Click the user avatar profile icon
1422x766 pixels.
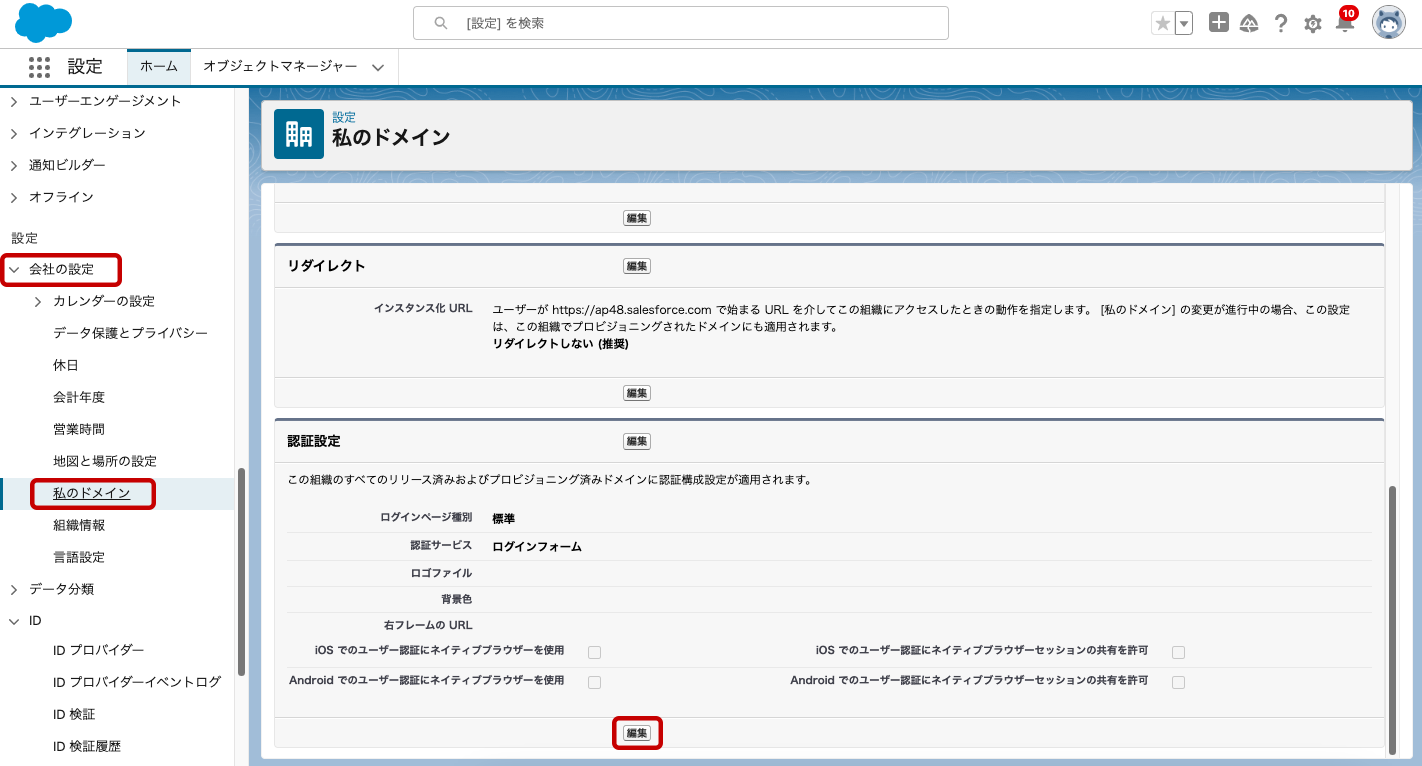1388,23
